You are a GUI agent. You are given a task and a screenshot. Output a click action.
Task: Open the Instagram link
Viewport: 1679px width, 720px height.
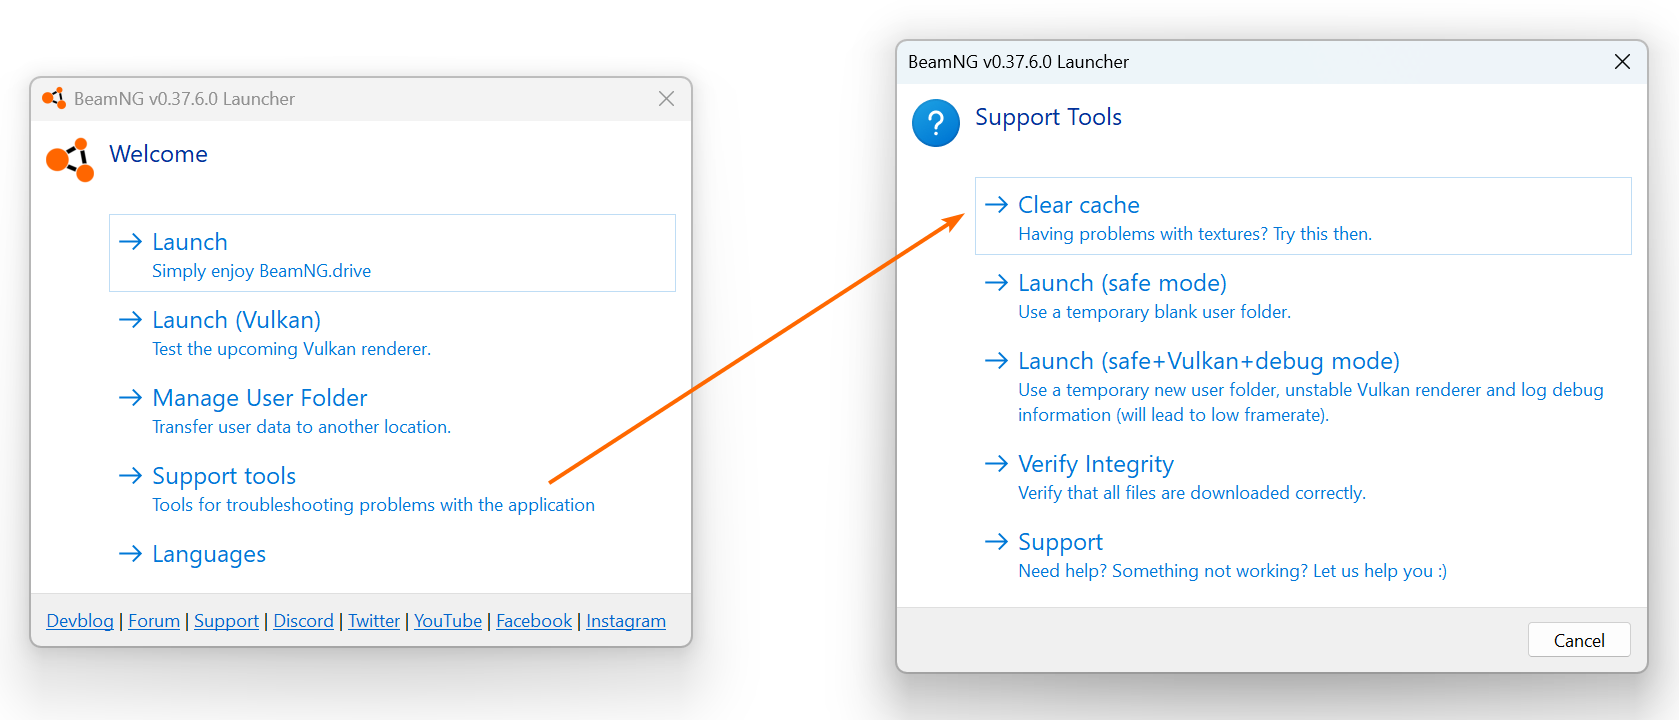[626, 621]
